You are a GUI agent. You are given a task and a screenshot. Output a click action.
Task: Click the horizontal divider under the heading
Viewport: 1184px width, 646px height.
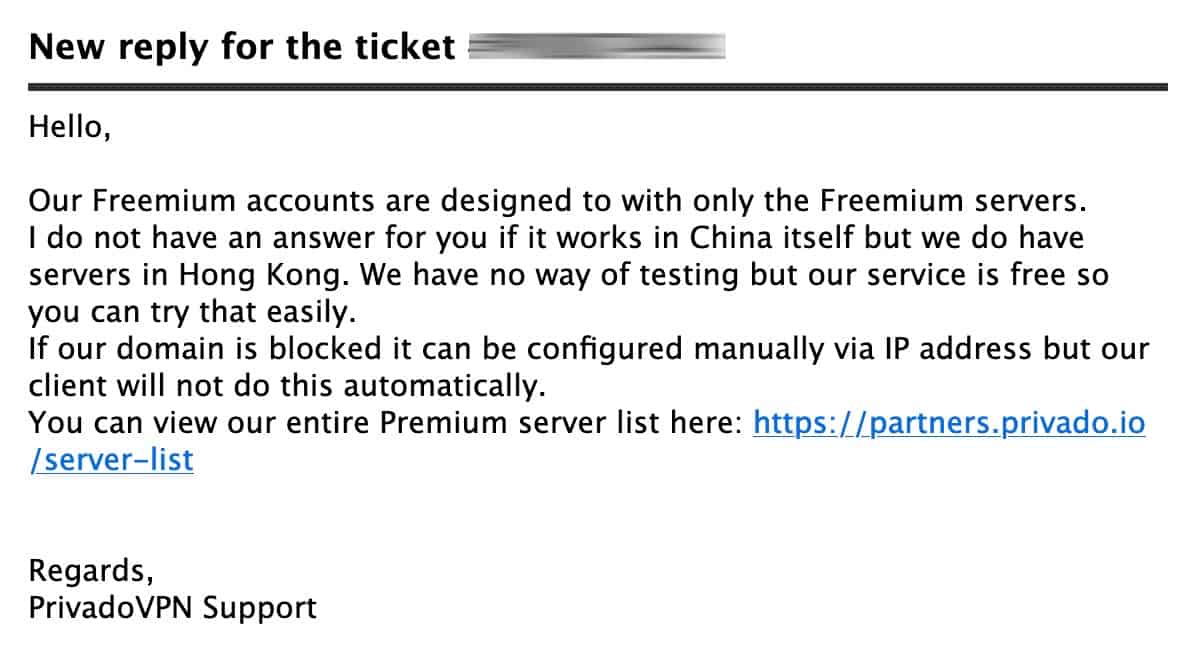point(598,88)
